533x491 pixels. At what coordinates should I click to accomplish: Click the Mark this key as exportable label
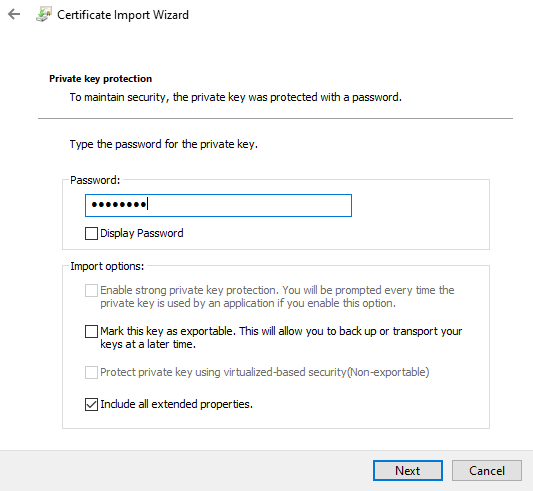pyautogui.click(x=281, y=338)
